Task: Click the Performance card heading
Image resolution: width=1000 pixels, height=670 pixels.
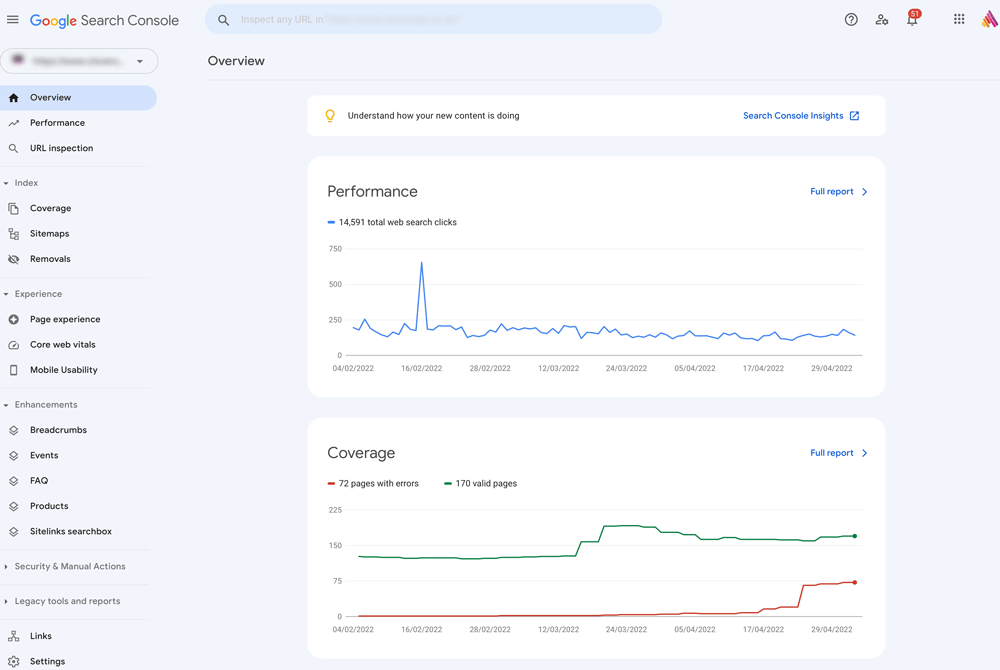Action: click(x=372, y=192)
